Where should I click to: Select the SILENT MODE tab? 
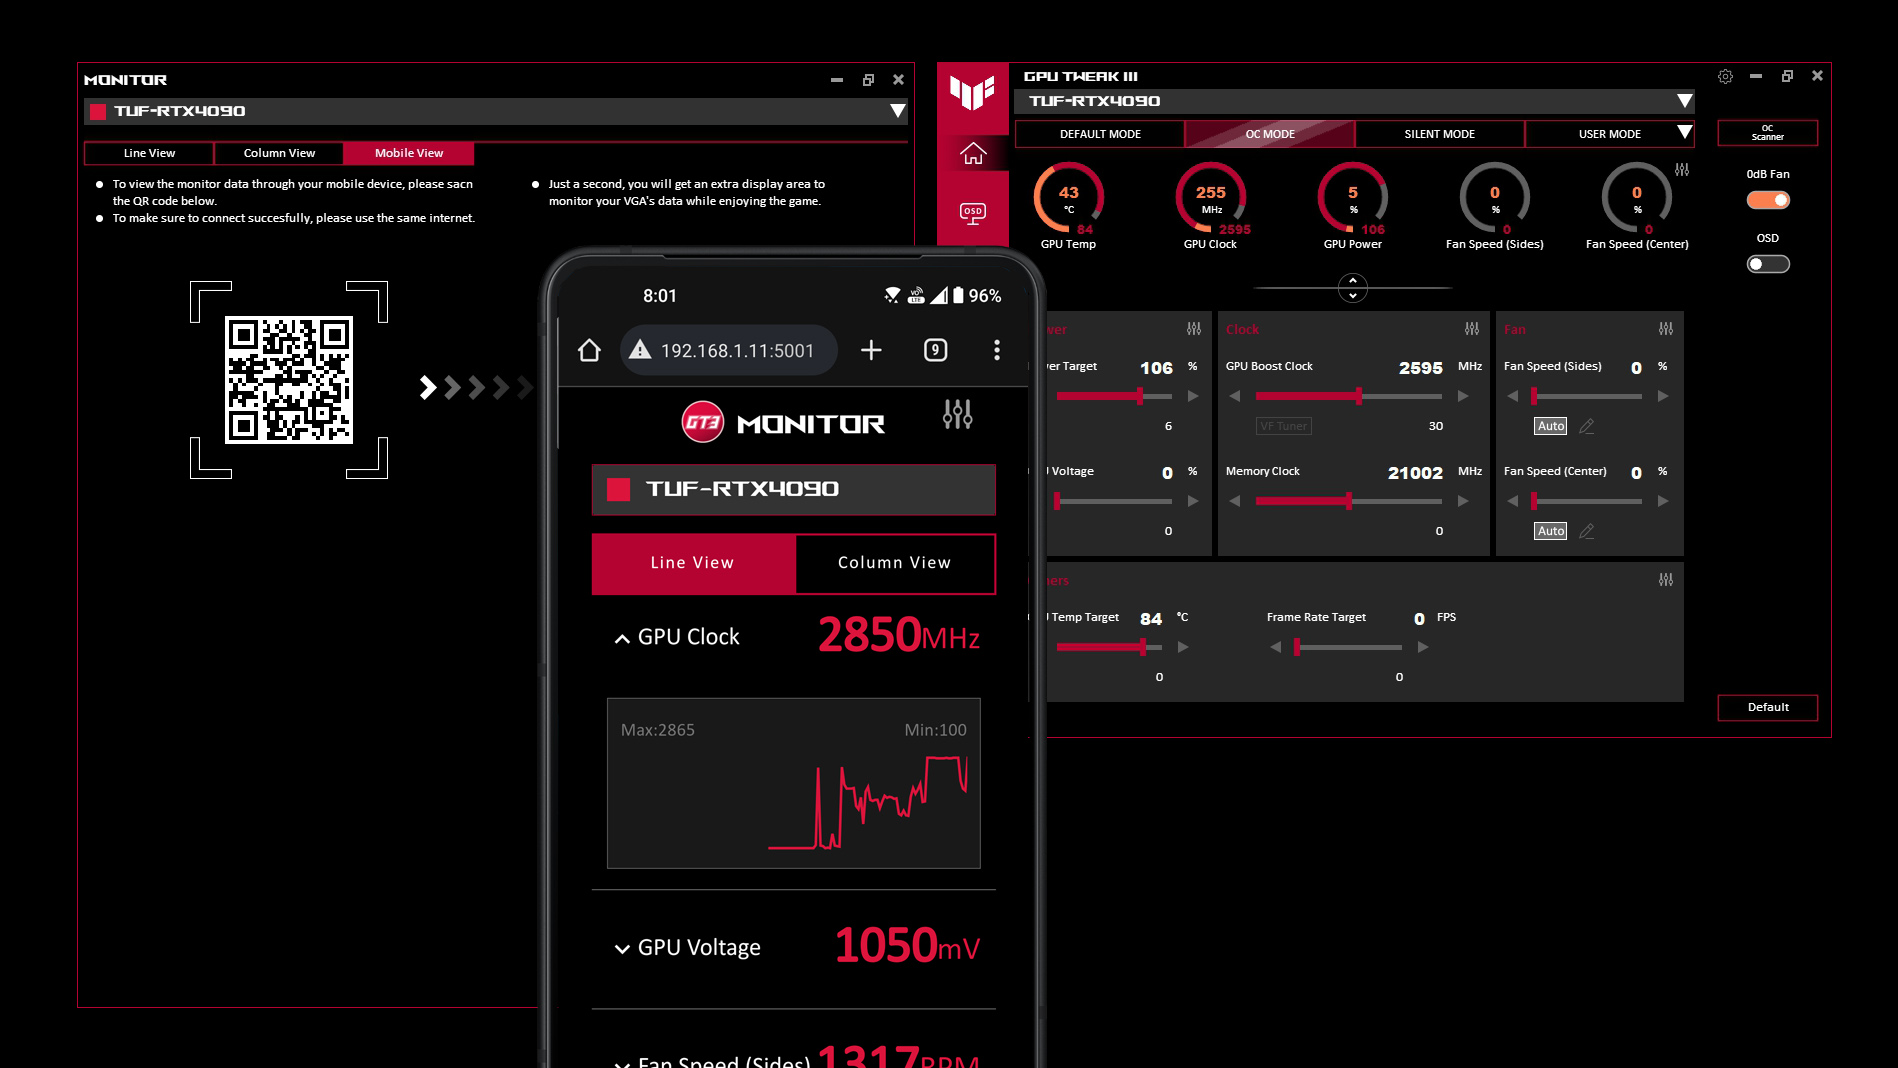1439,134
